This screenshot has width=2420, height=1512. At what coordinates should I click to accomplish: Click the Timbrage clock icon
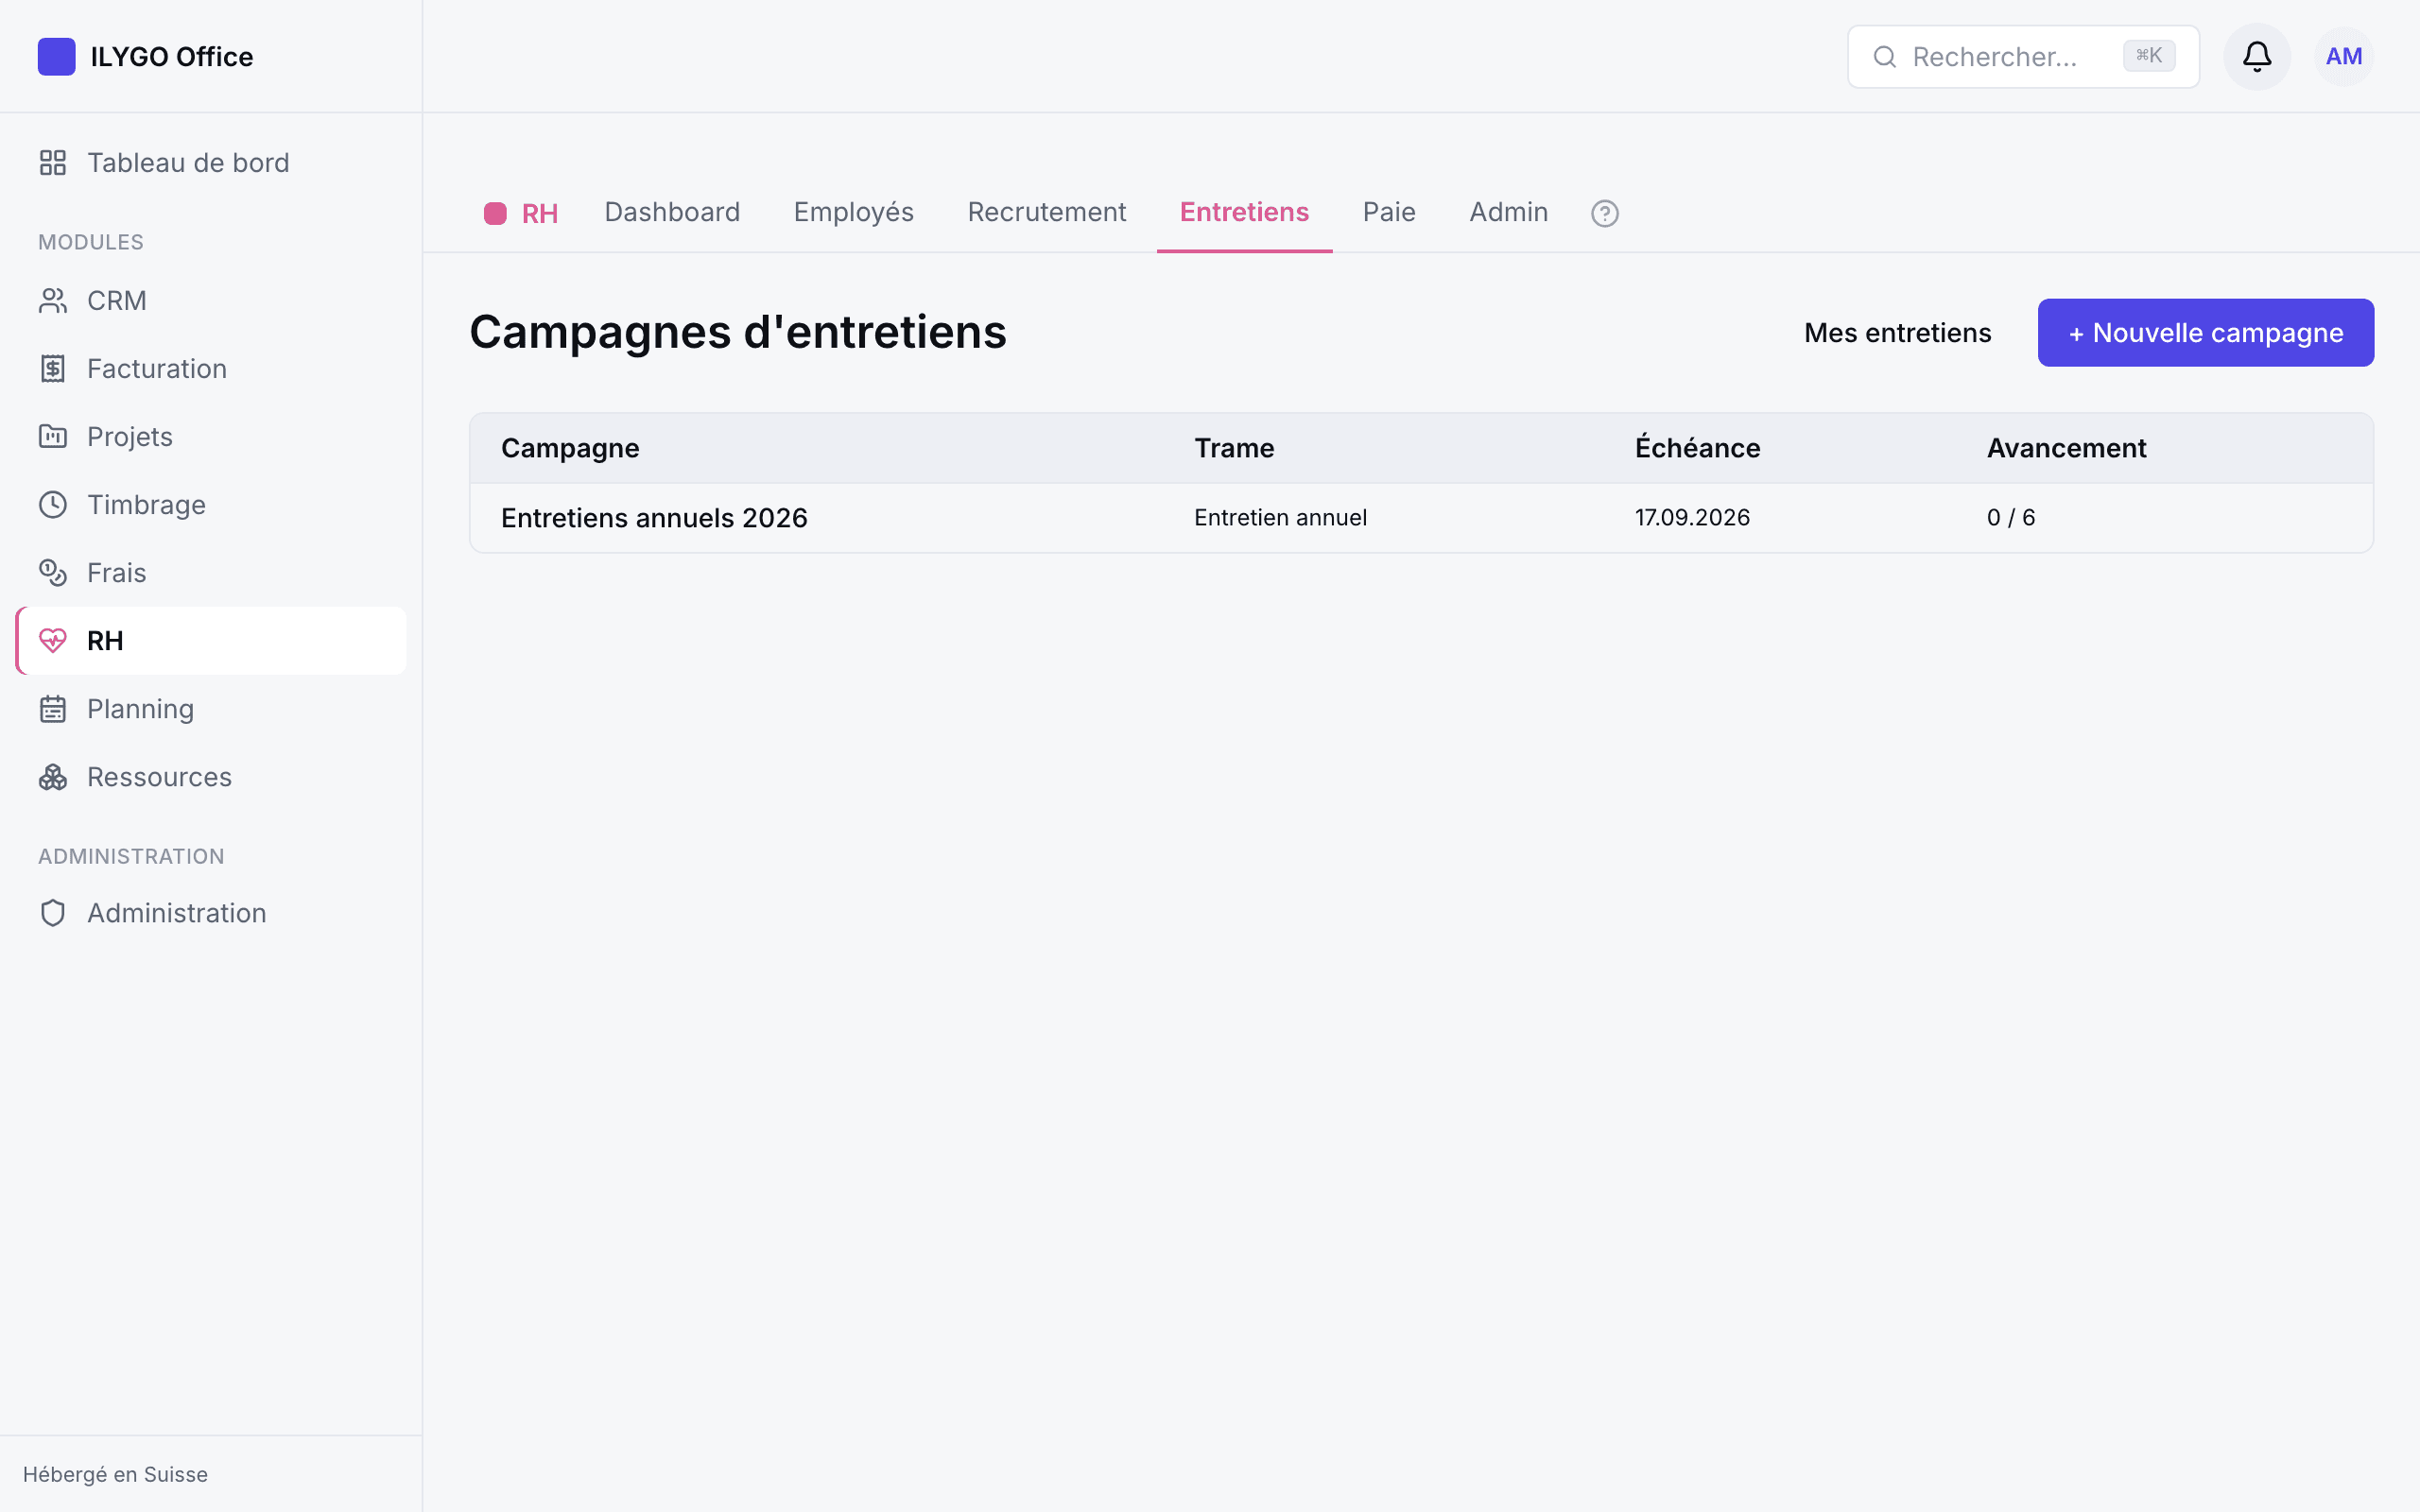pyautogui.click(x=53, y=505)
